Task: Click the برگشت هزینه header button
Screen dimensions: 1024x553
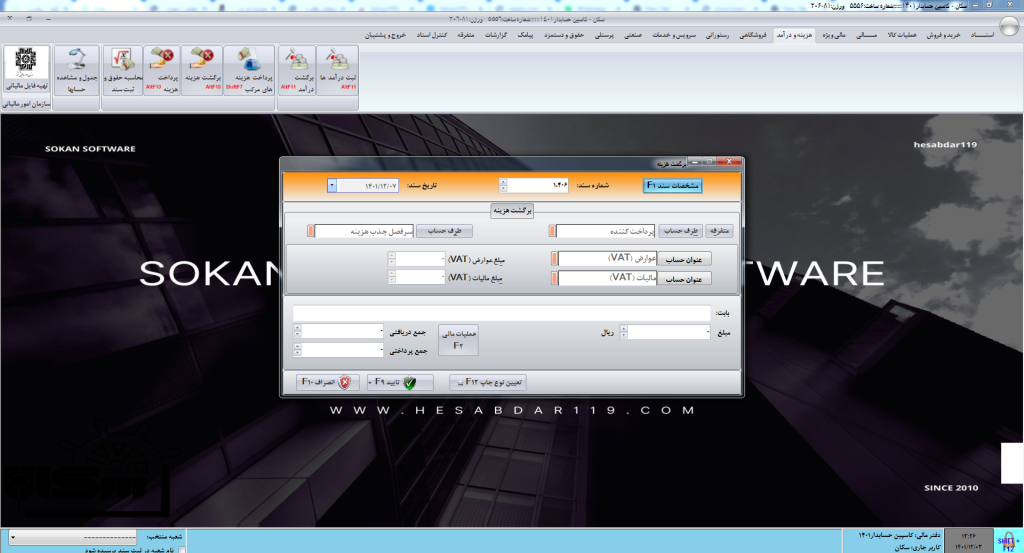Action: pyautogui.click(x=512, y=210)
